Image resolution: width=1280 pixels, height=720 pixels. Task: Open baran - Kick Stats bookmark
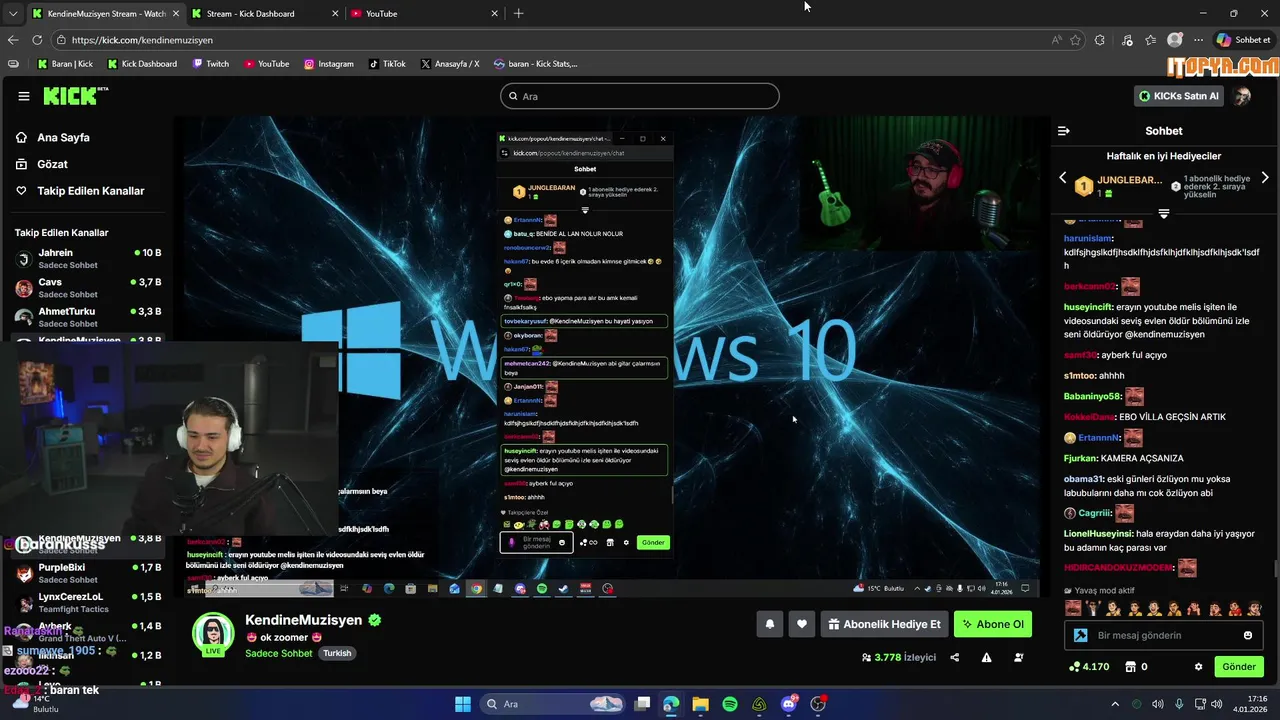(x=535, y=64)
